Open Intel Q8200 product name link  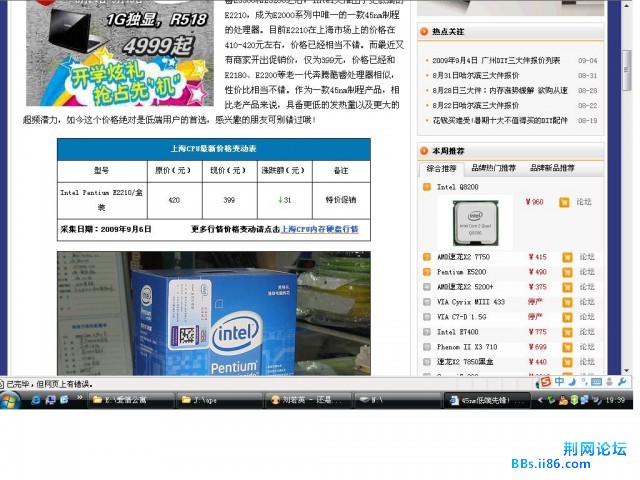click(x=458, y=187)
